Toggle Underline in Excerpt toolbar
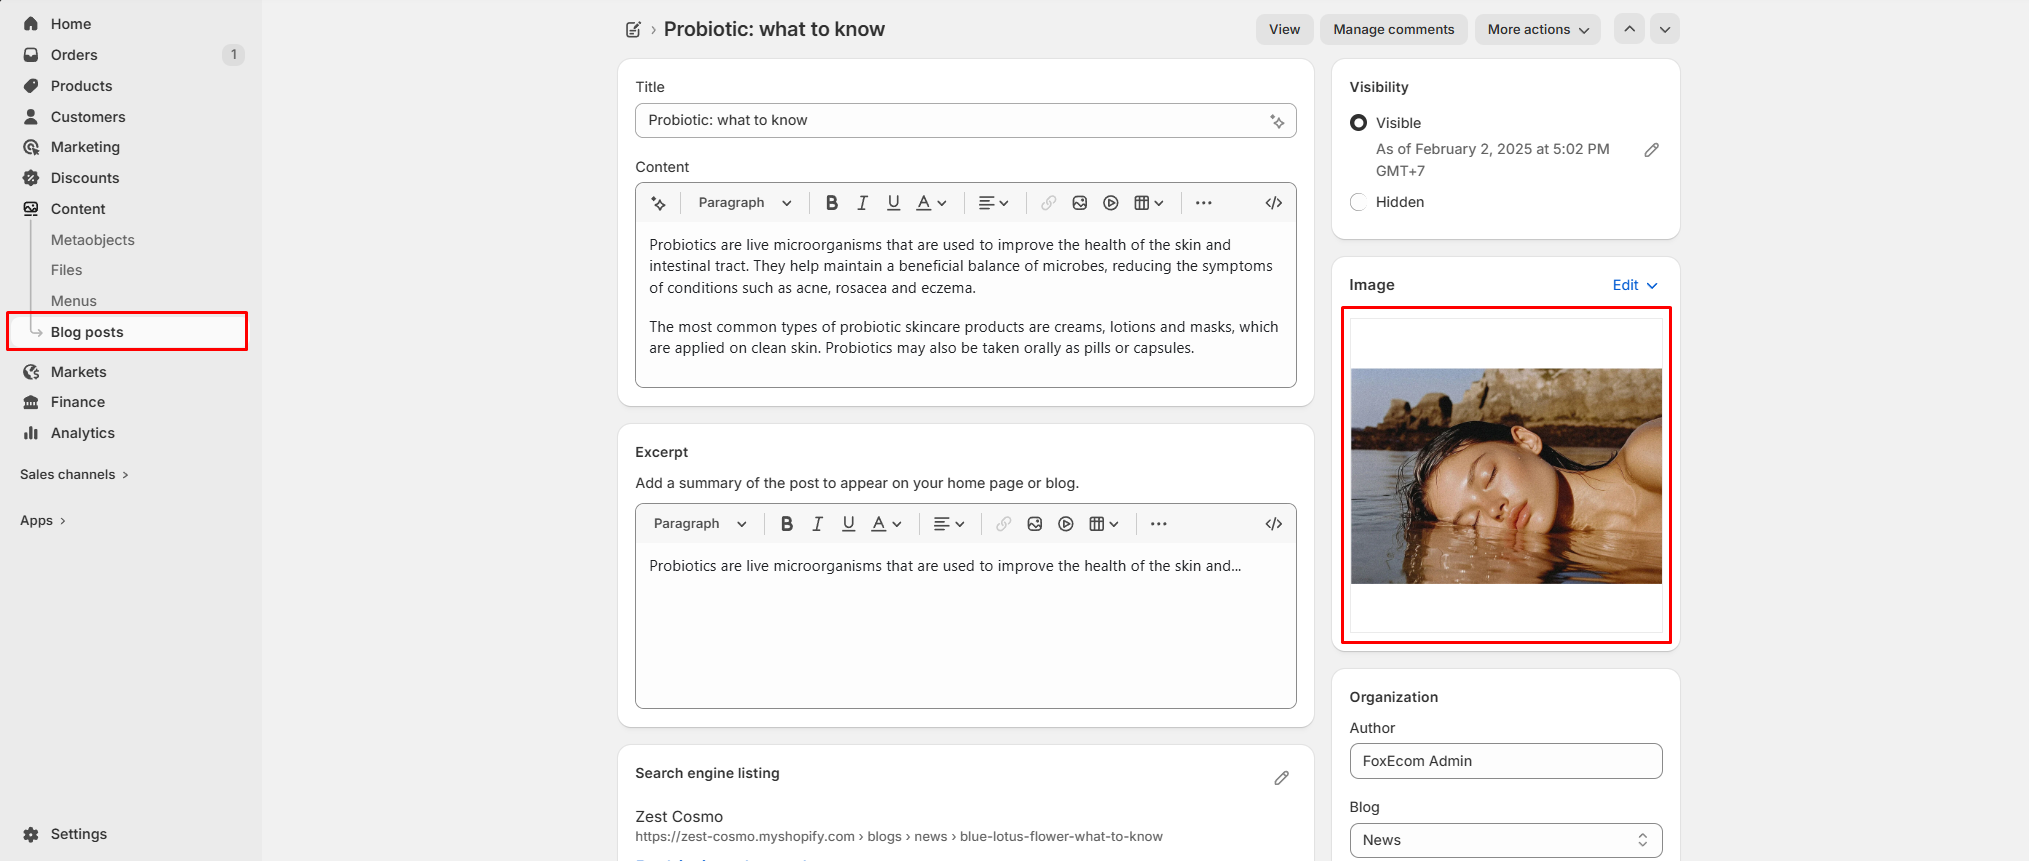This screenshot has width=2029, height=861. [848, 524]
